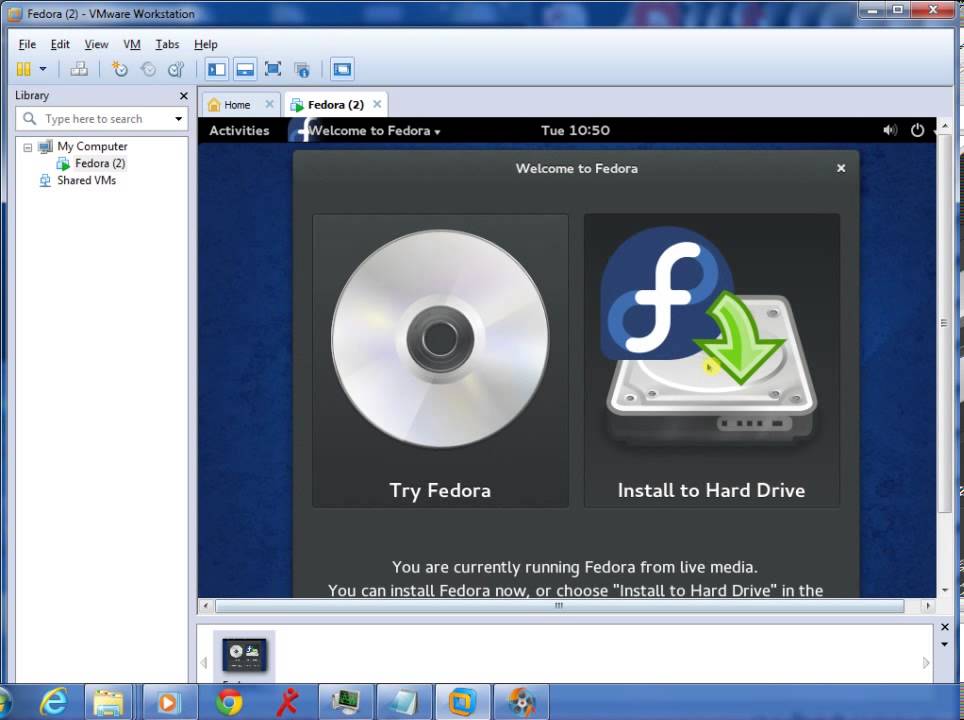Open the power options dropdown arrow next to pause

43,69
